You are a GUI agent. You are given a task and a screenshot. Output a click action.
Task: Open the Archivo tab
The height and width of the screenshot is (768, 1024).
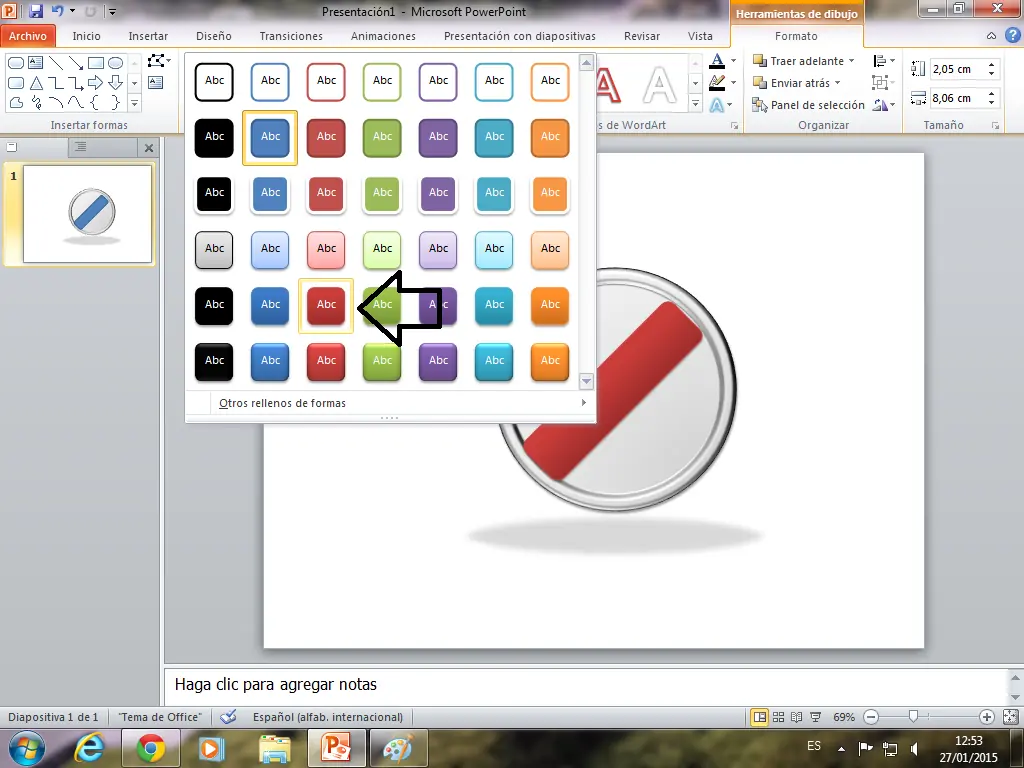click(27, 36)
